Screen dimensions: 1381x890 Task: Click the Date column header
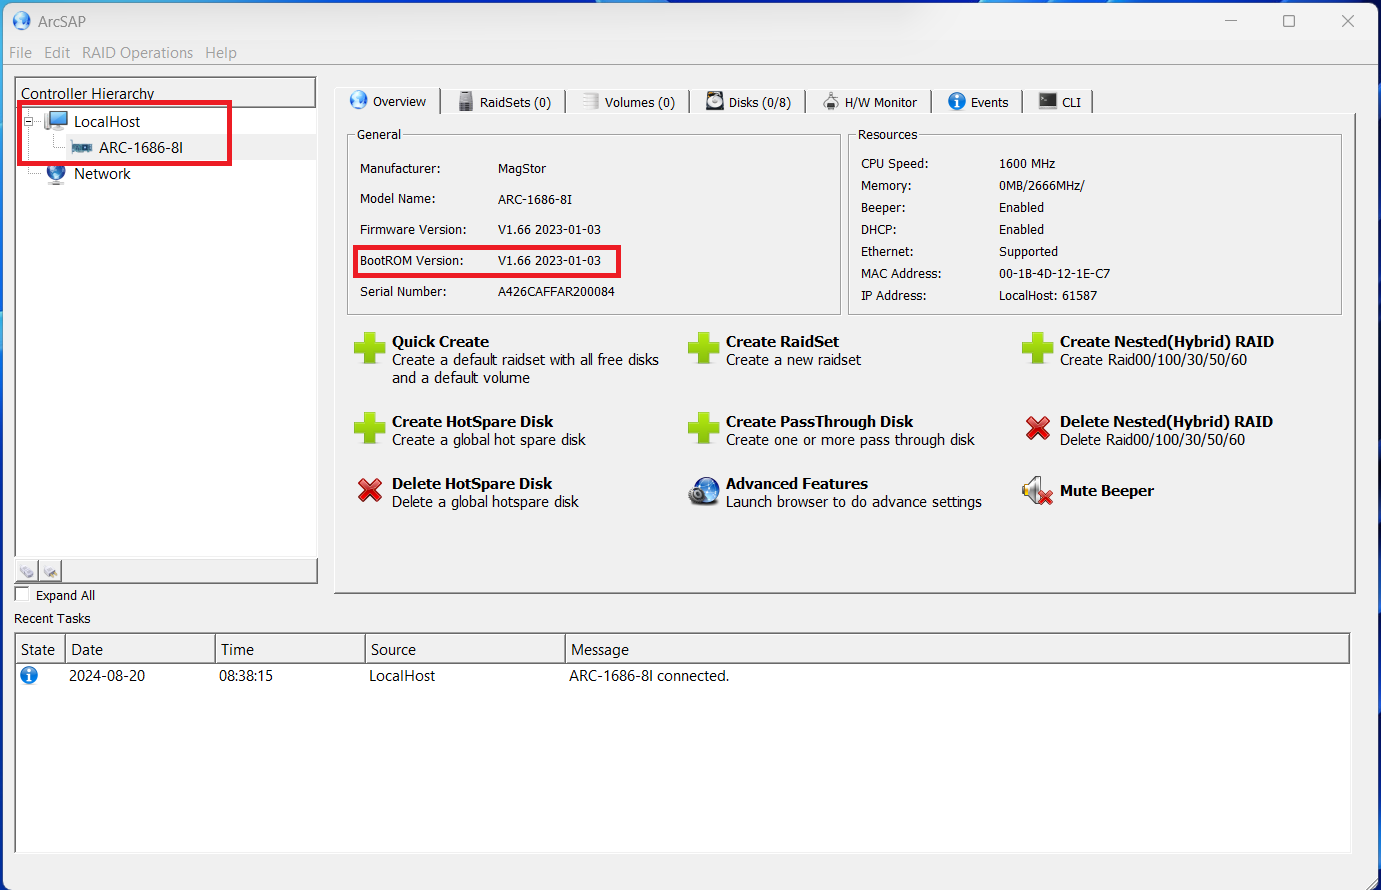pyautogui.click(x=140, y=649)
